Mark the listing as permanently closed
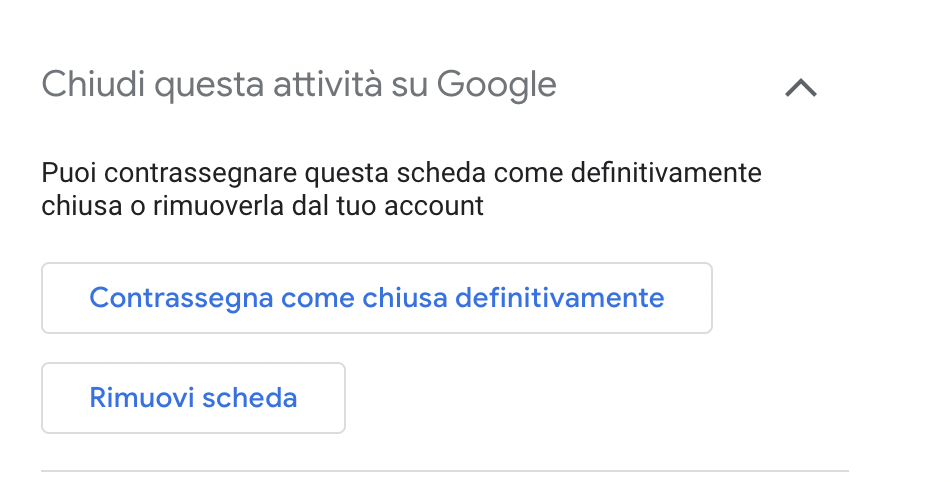The image size is (950, 482). pyautogui.click(x=377, y=298)
